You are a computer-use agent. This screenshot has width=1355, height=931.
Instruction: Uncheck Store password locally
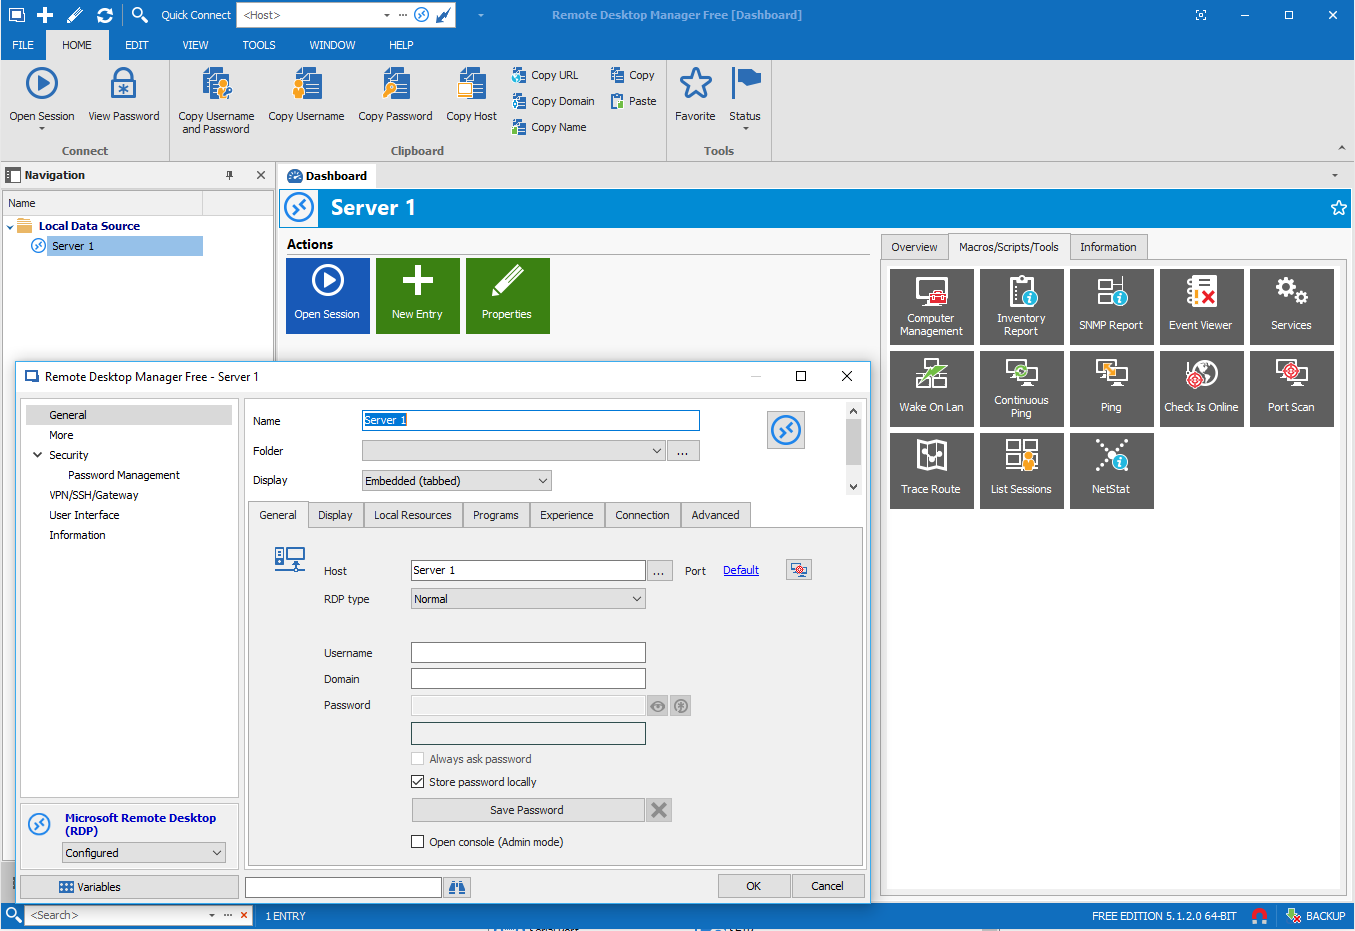(x=418, y=781)
